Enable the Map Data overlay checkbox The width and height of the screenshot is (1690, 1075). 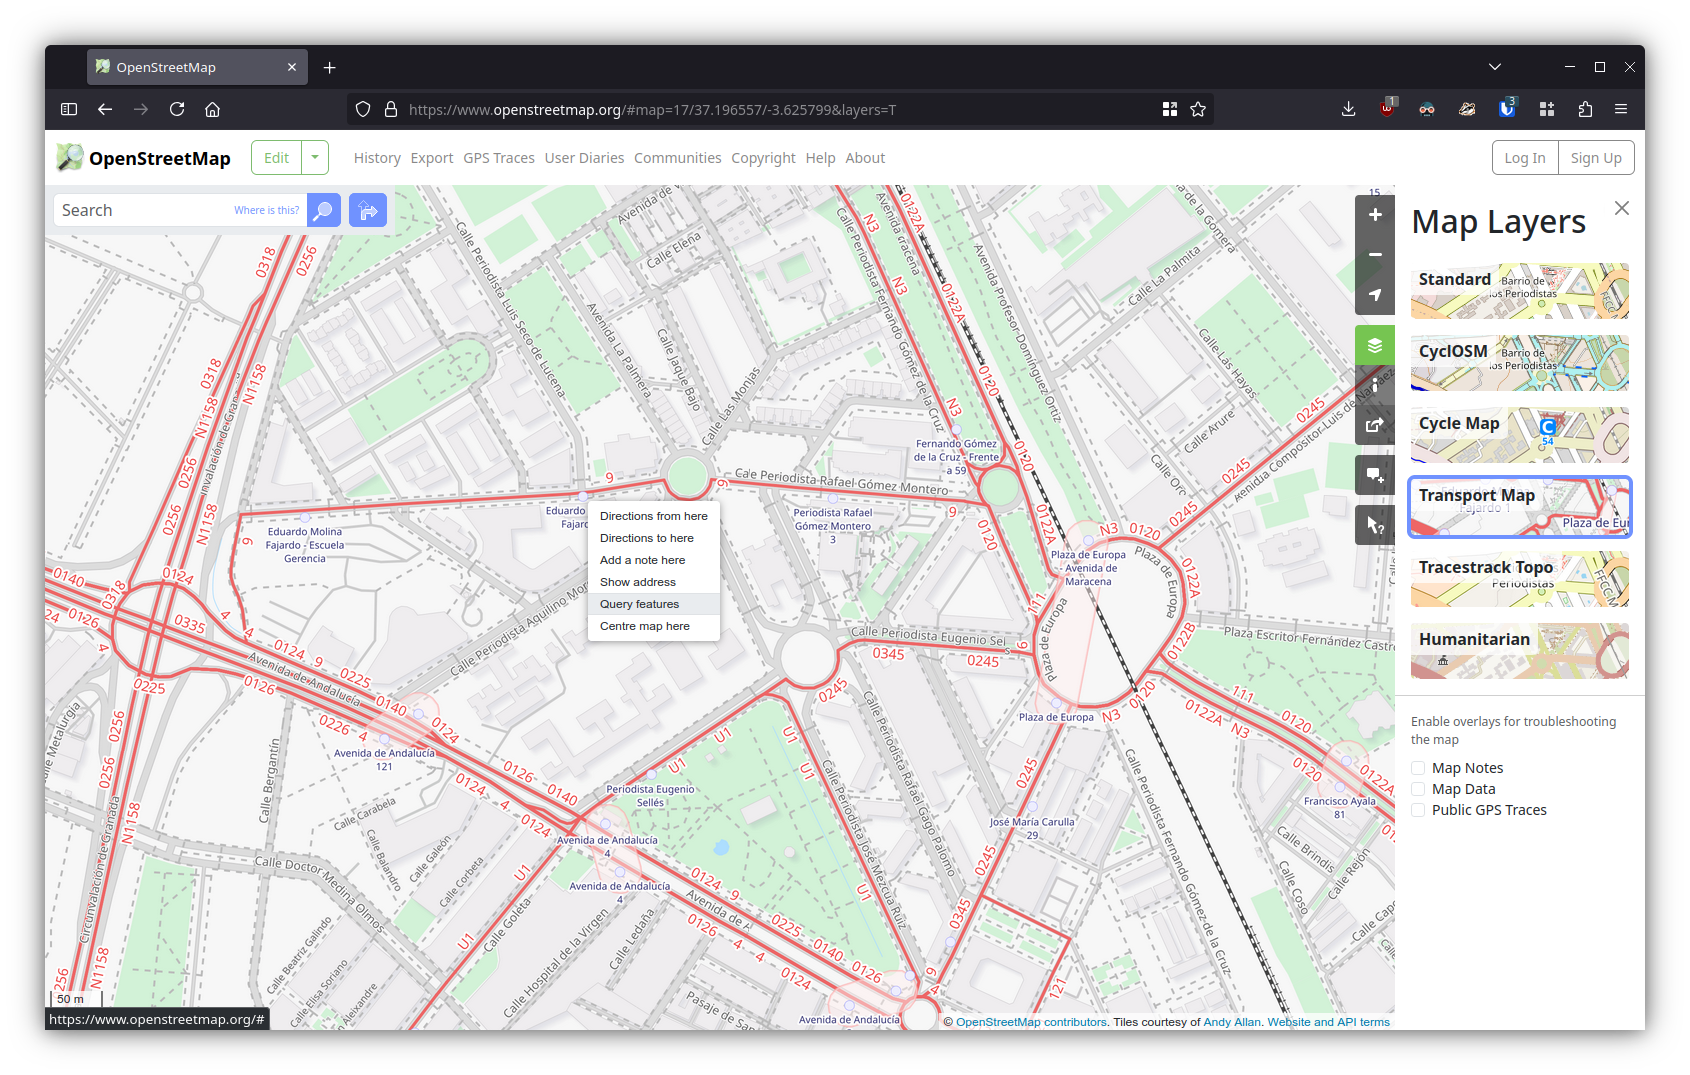click(x=1418, y=789)
